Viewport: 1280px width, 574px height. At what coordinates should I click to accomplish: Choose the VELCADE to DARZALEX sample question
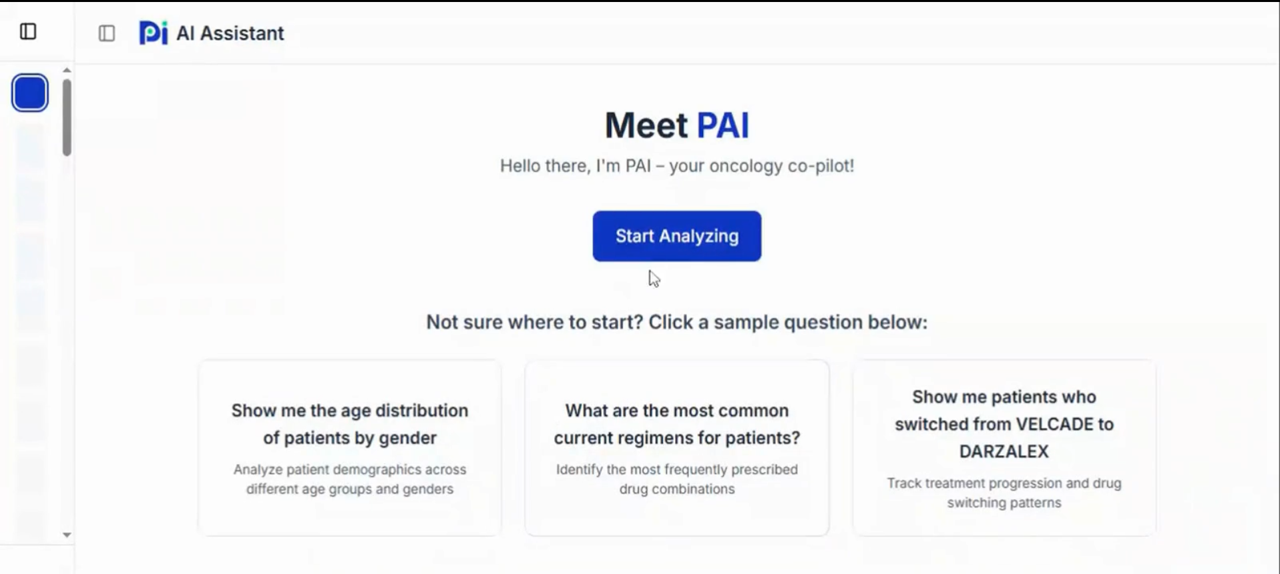click(1004, 424)
